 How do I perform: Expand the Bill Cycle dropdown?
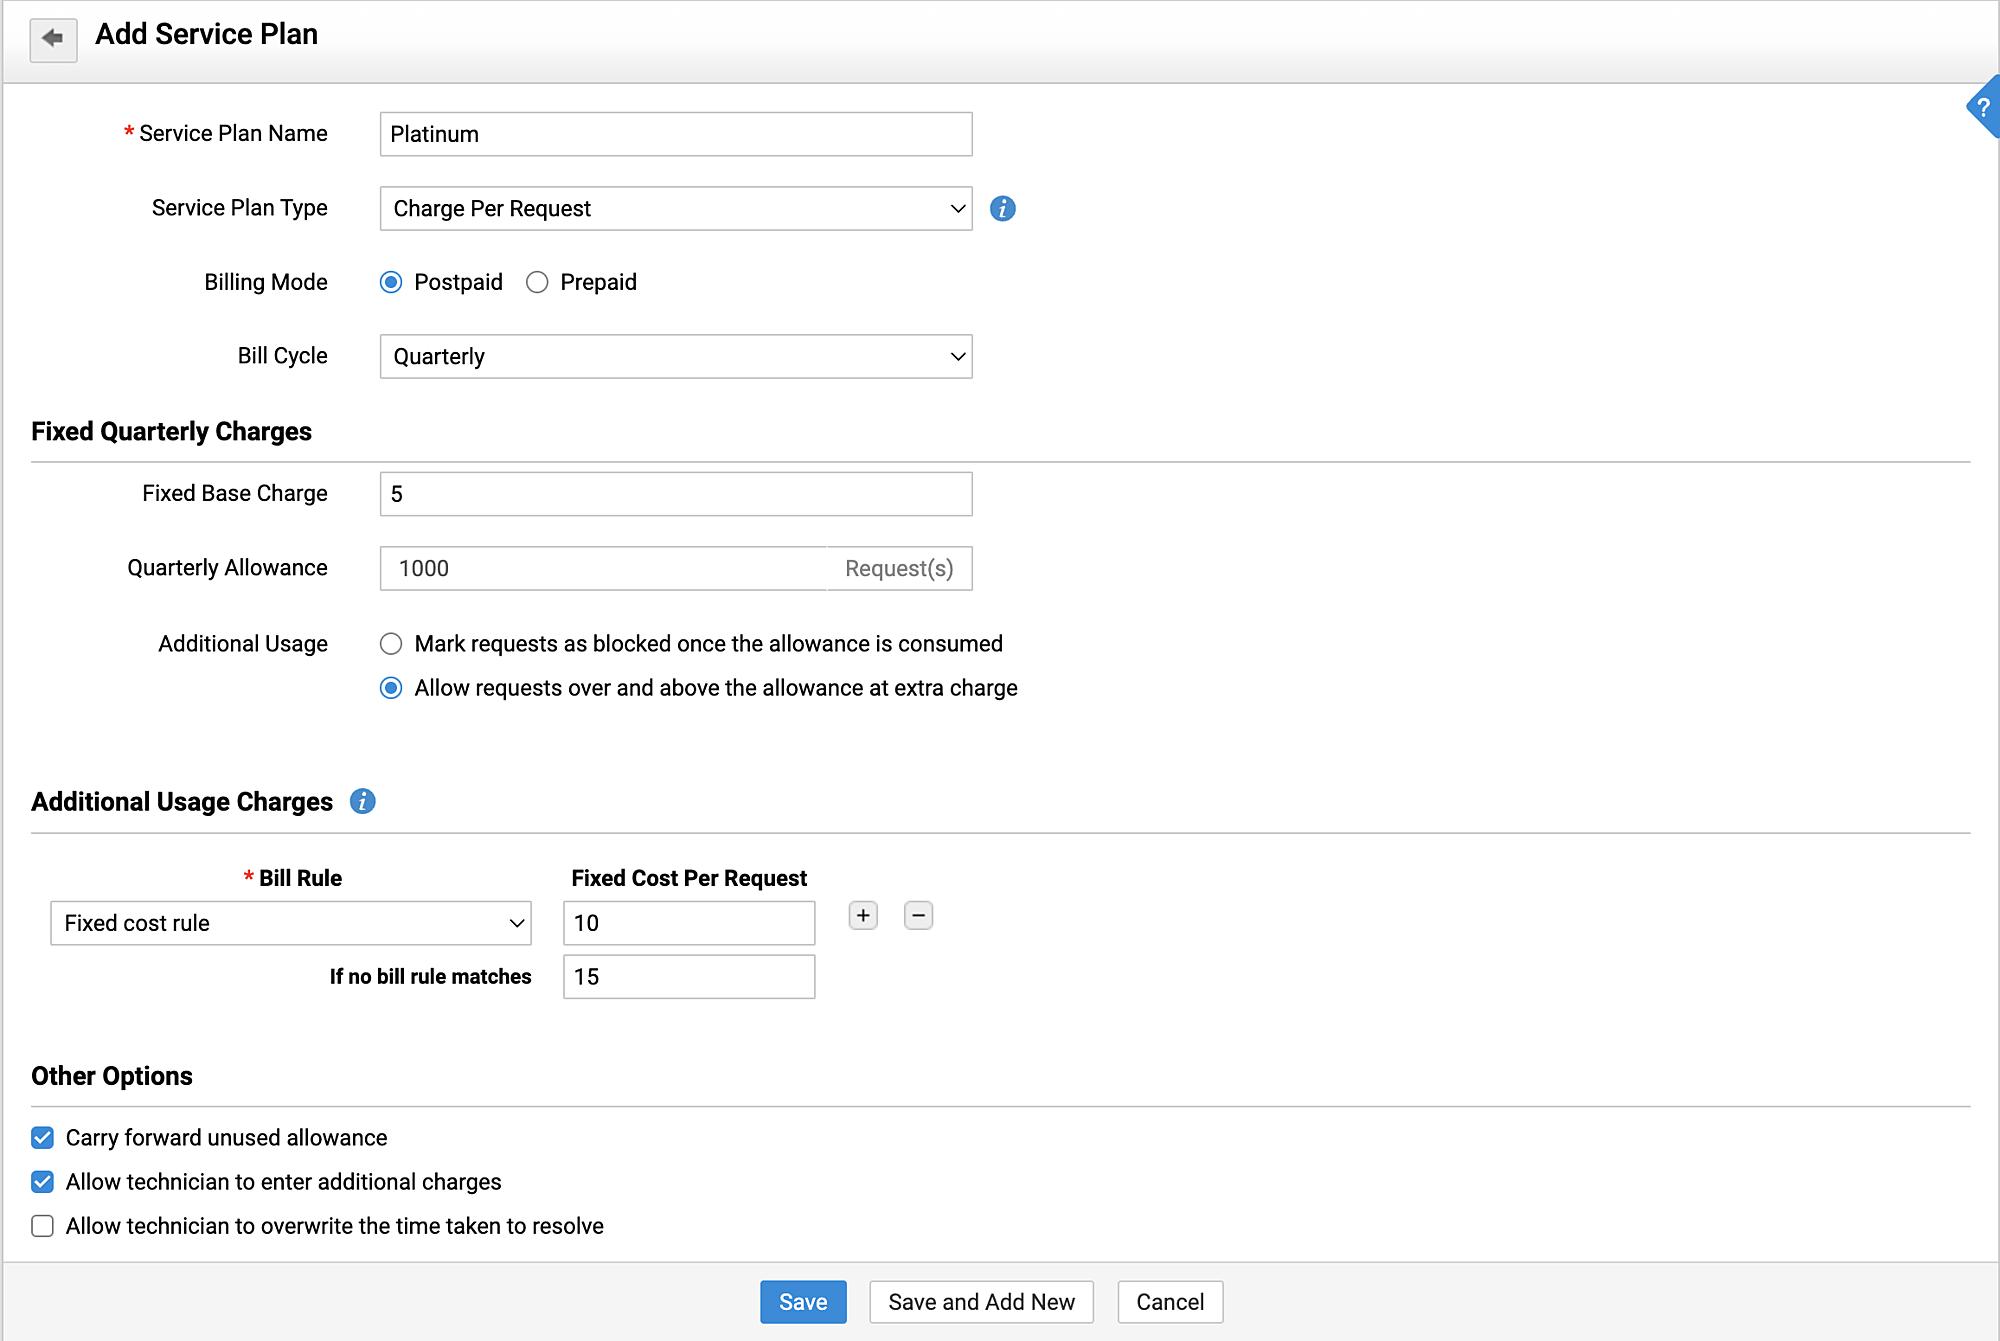(x=675, y=356)
